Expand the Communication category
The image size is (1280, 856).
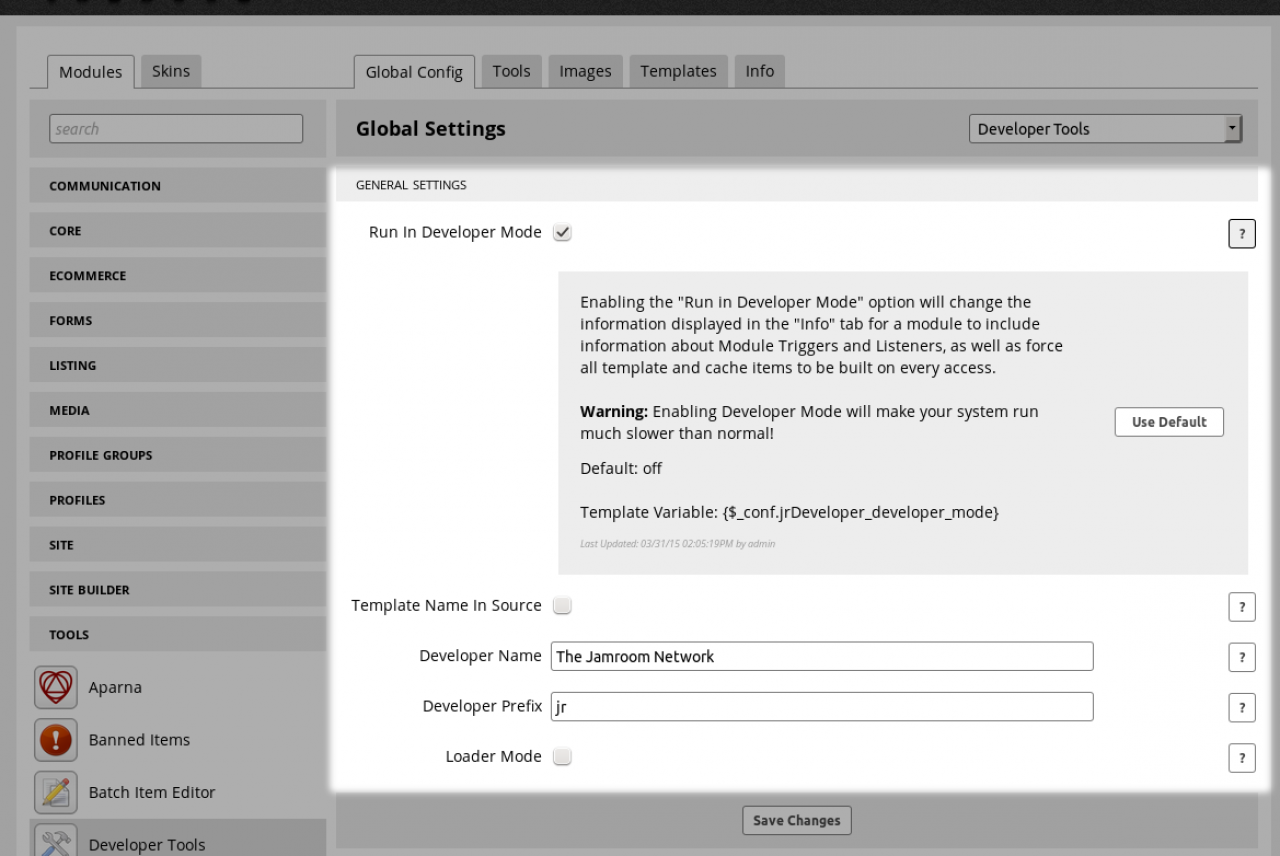pyautogui.click(x=177, y=186)
